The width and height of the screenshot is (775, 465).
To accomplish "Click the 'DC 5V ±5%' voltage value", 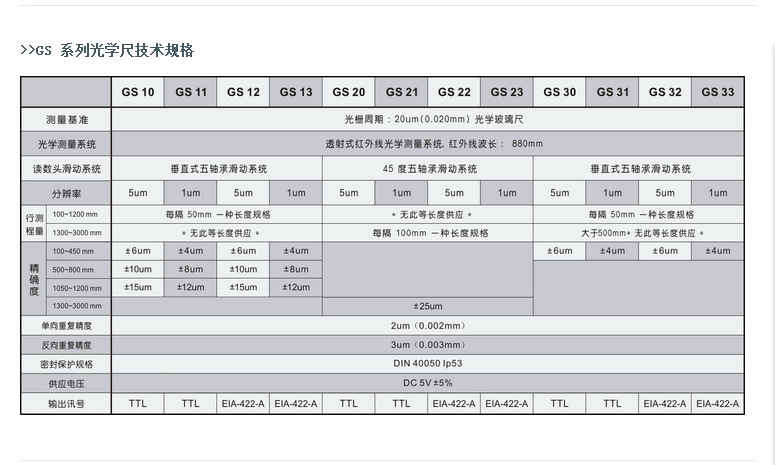I will 428,383.
